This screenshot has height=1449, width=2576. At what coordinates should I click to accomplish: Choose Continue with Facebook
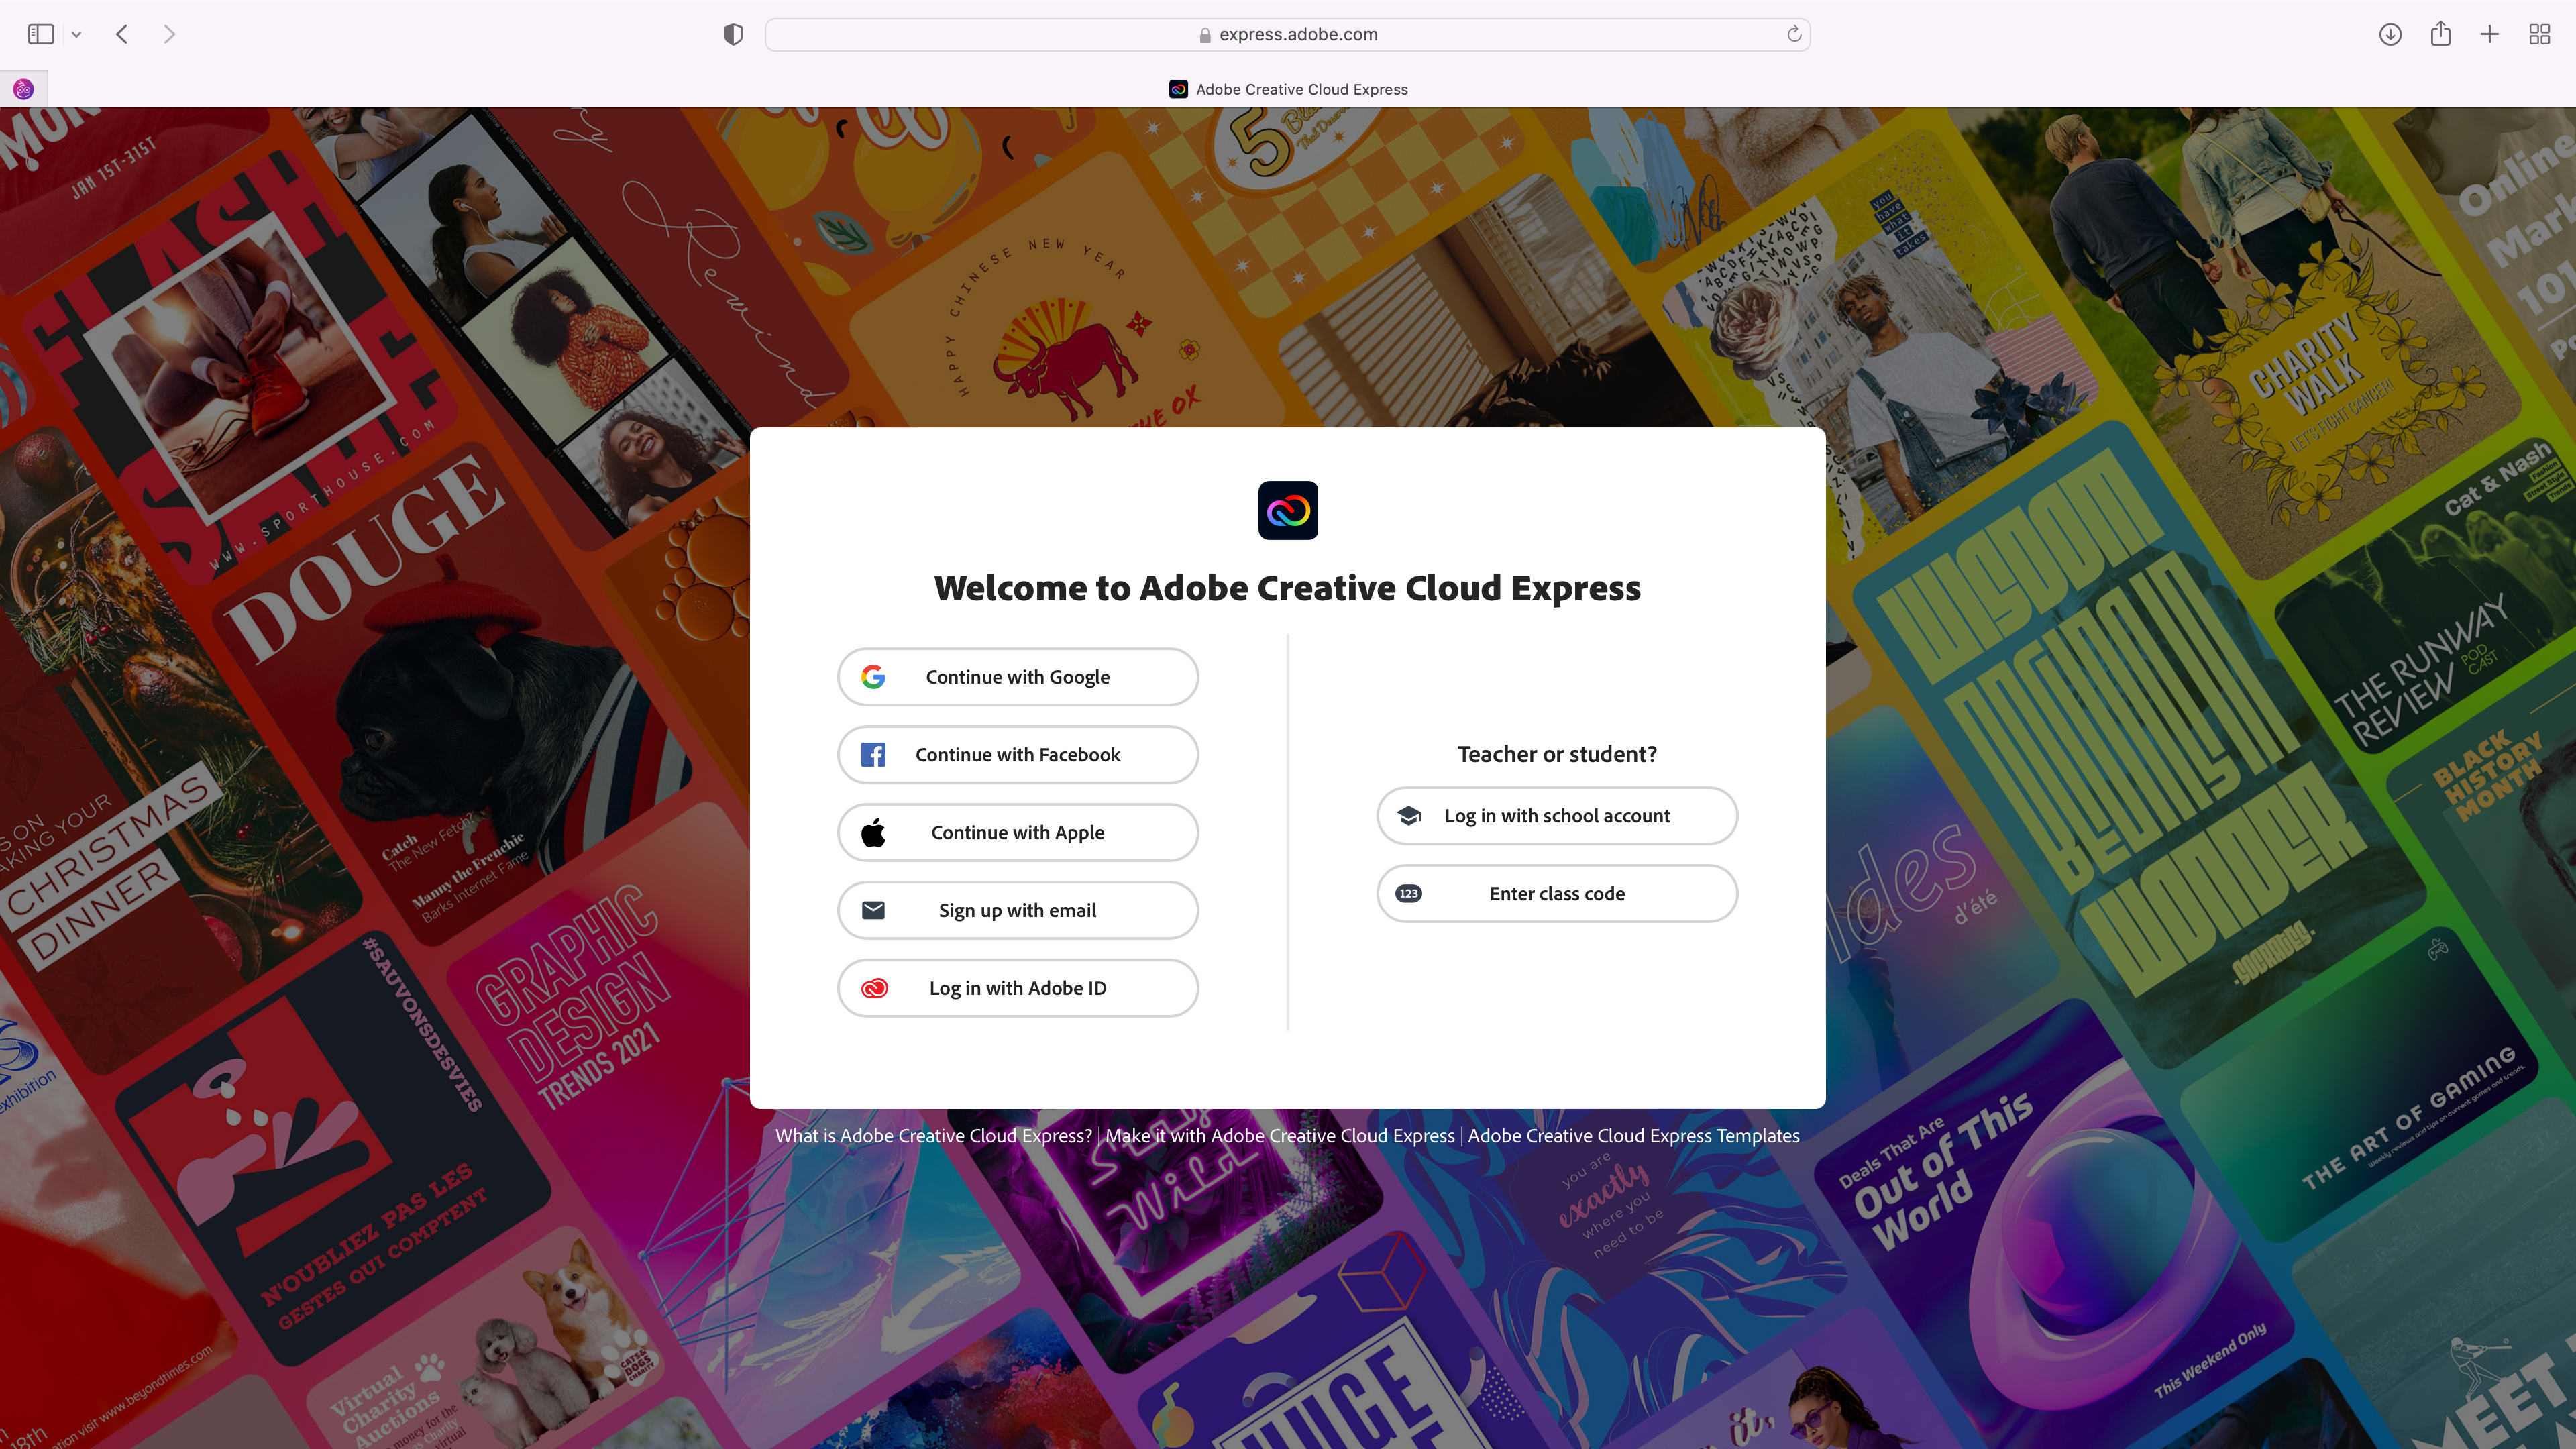click(x=1017, y=755)
